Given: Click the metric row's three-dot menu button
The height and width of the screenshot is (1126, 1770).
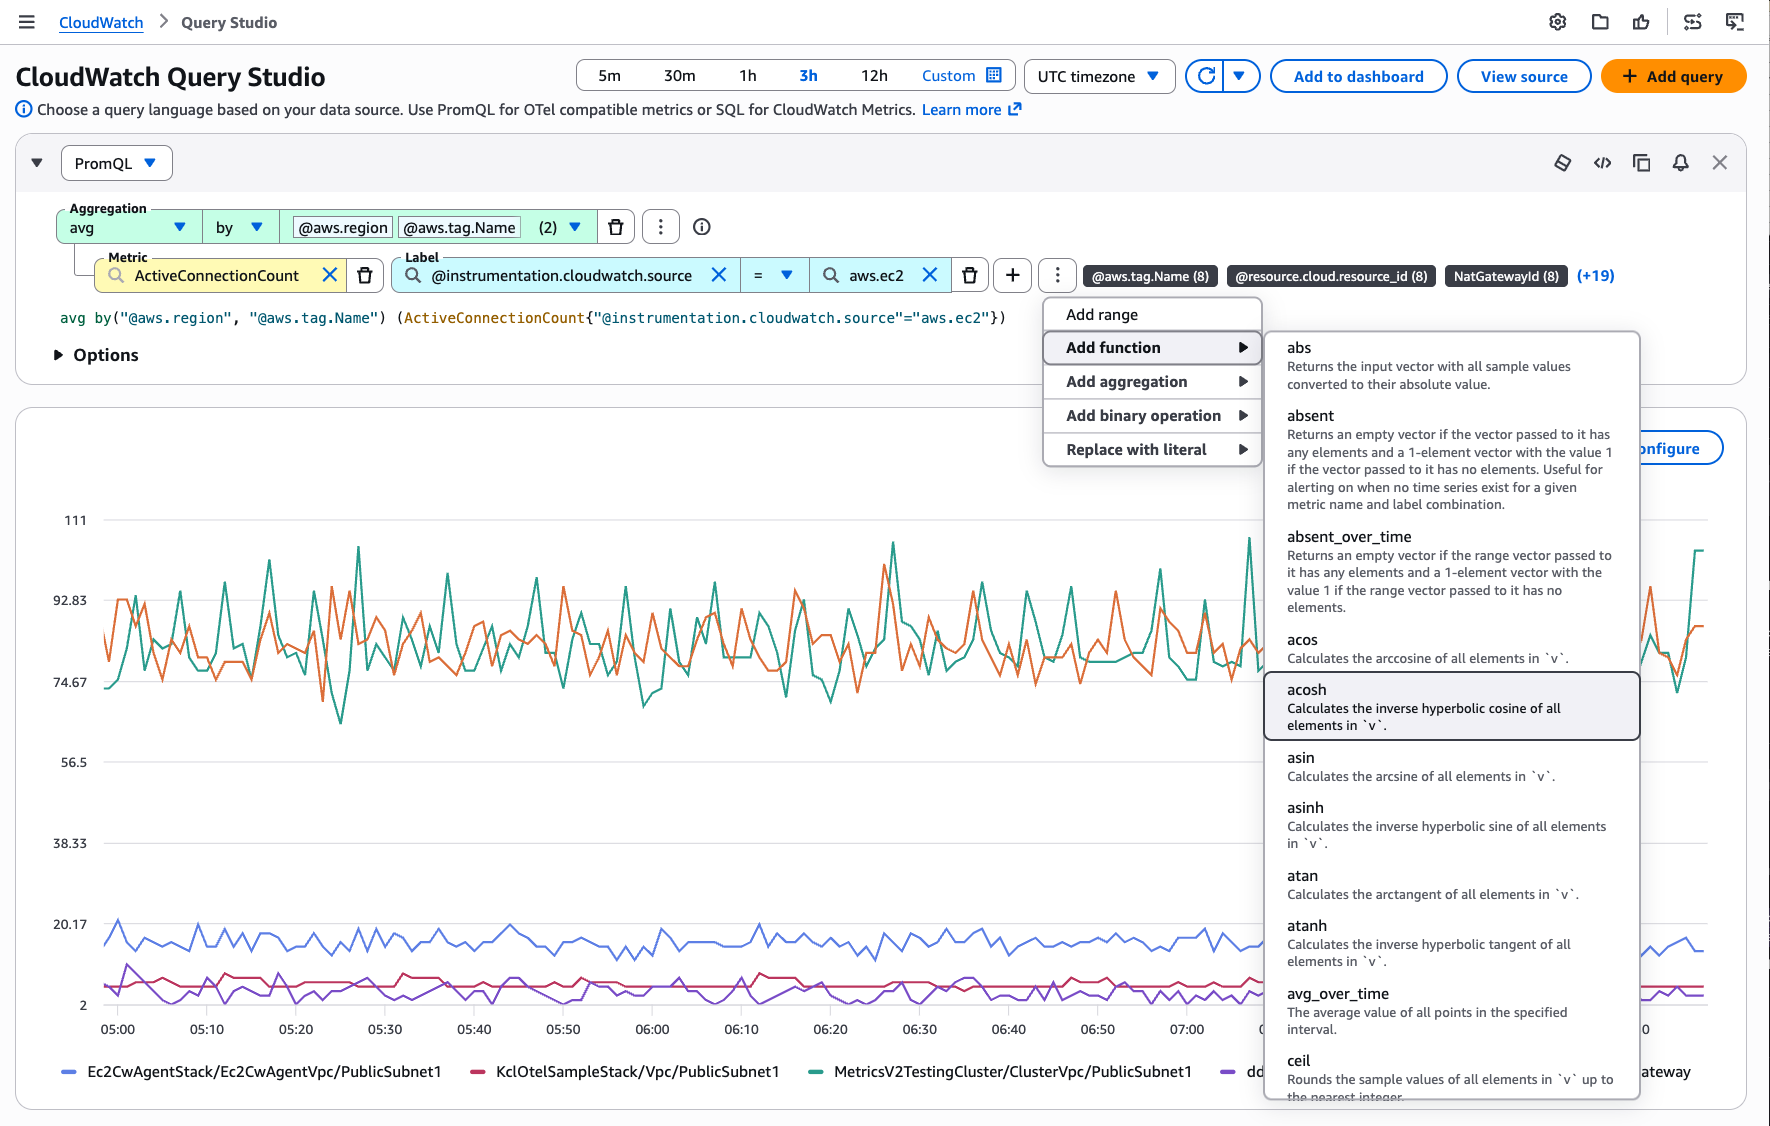Looking at the screenshot, I should tap(1057, 275).
